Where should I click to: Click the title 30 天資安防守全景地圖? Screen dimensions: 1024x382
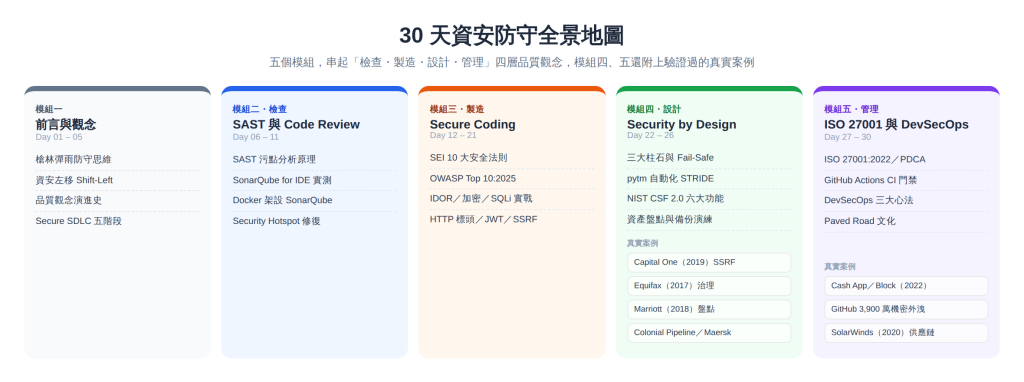pyautogui.click(x=511, y=35)
